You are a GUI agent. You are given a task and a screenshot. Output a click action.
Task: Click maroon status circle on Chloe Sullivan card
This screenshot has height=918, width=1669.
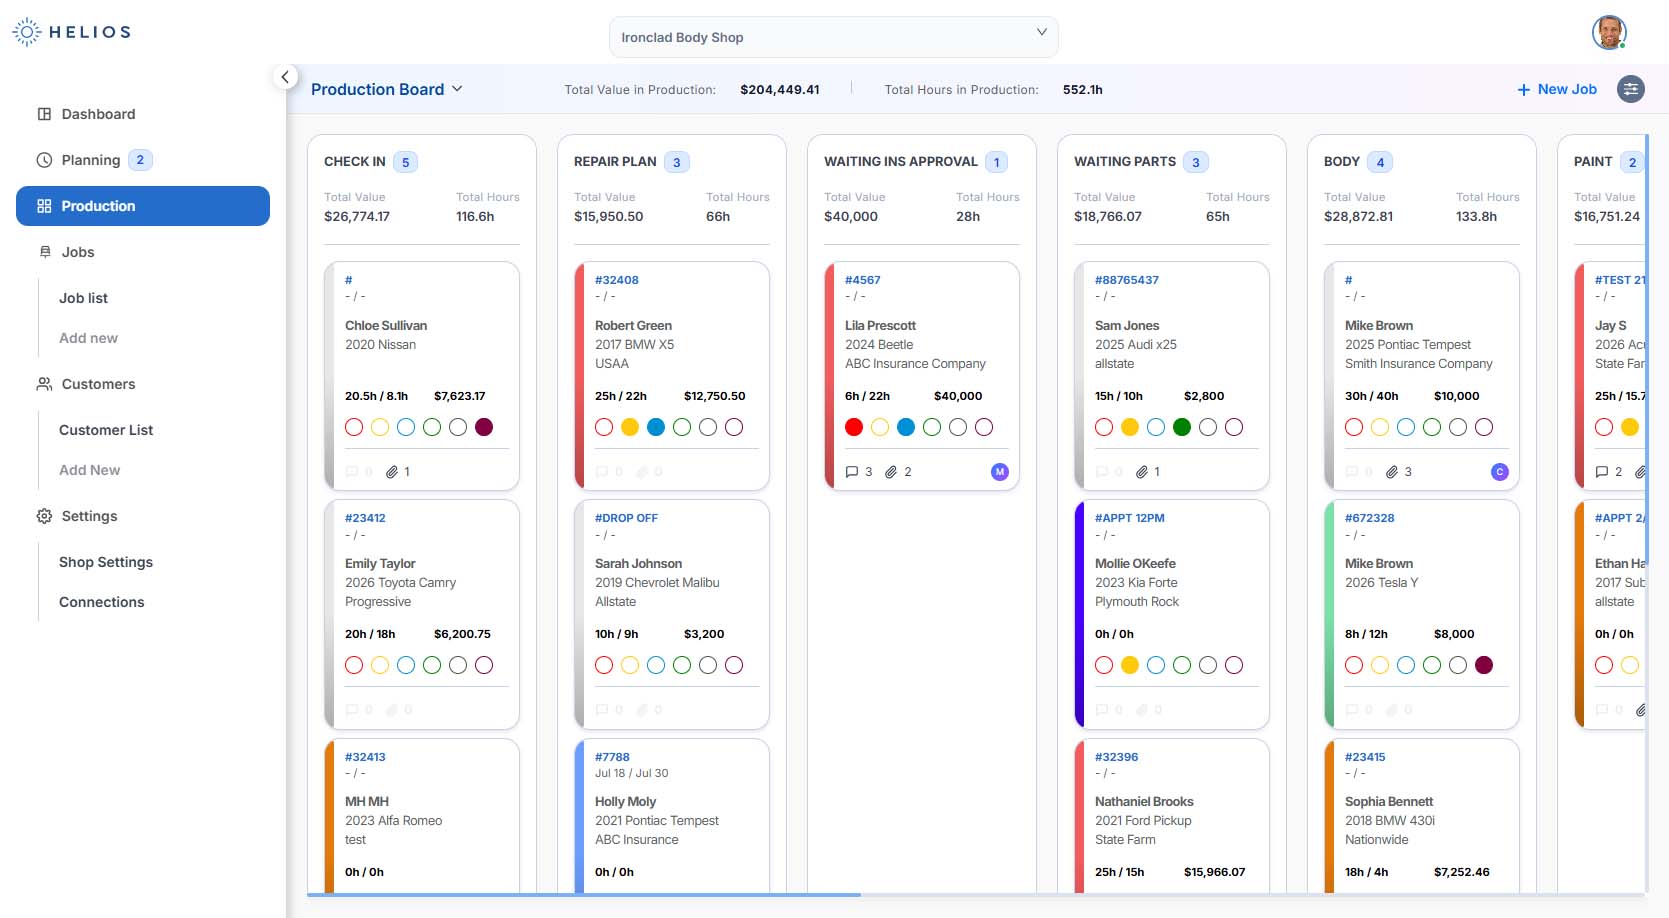(x=484, y=427)
